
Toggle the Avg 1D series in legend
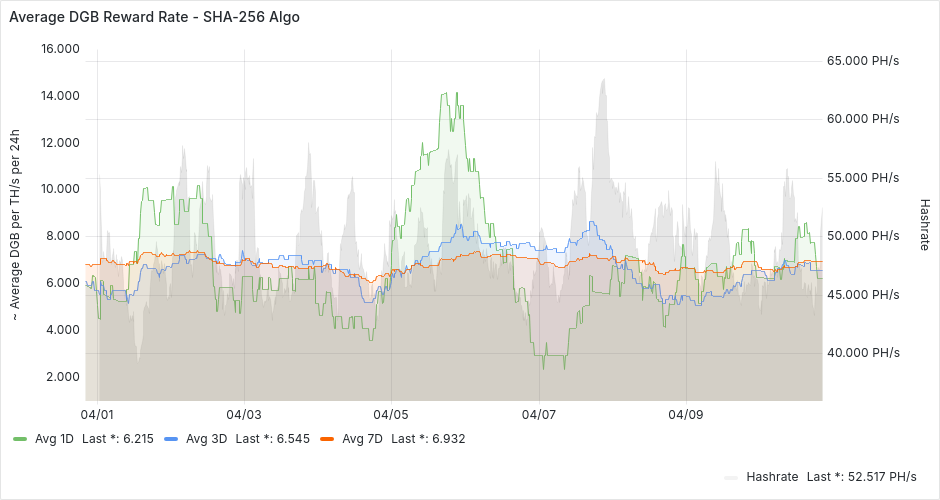pyautogui.click(x=54, y=439)
